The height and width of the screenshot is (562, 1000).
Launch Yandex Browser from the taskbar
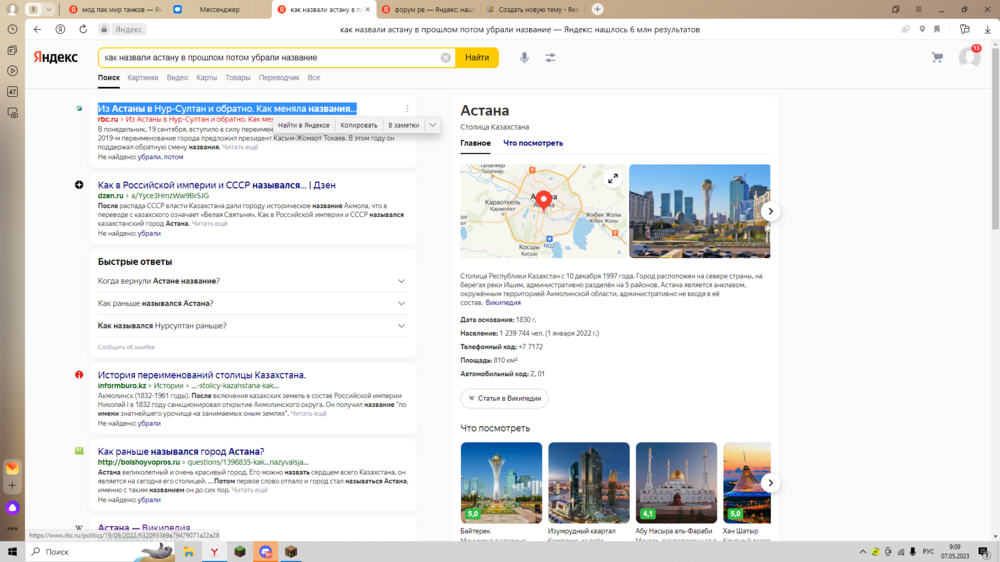214,552
